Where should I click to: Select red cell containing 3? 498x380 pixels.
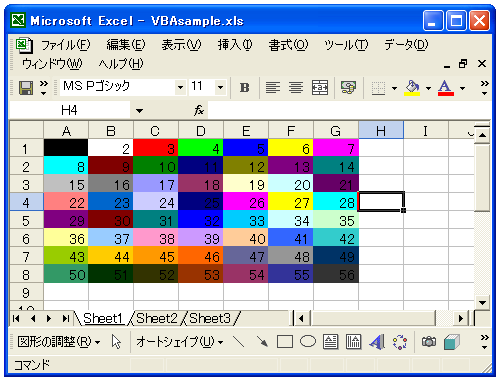155,148
